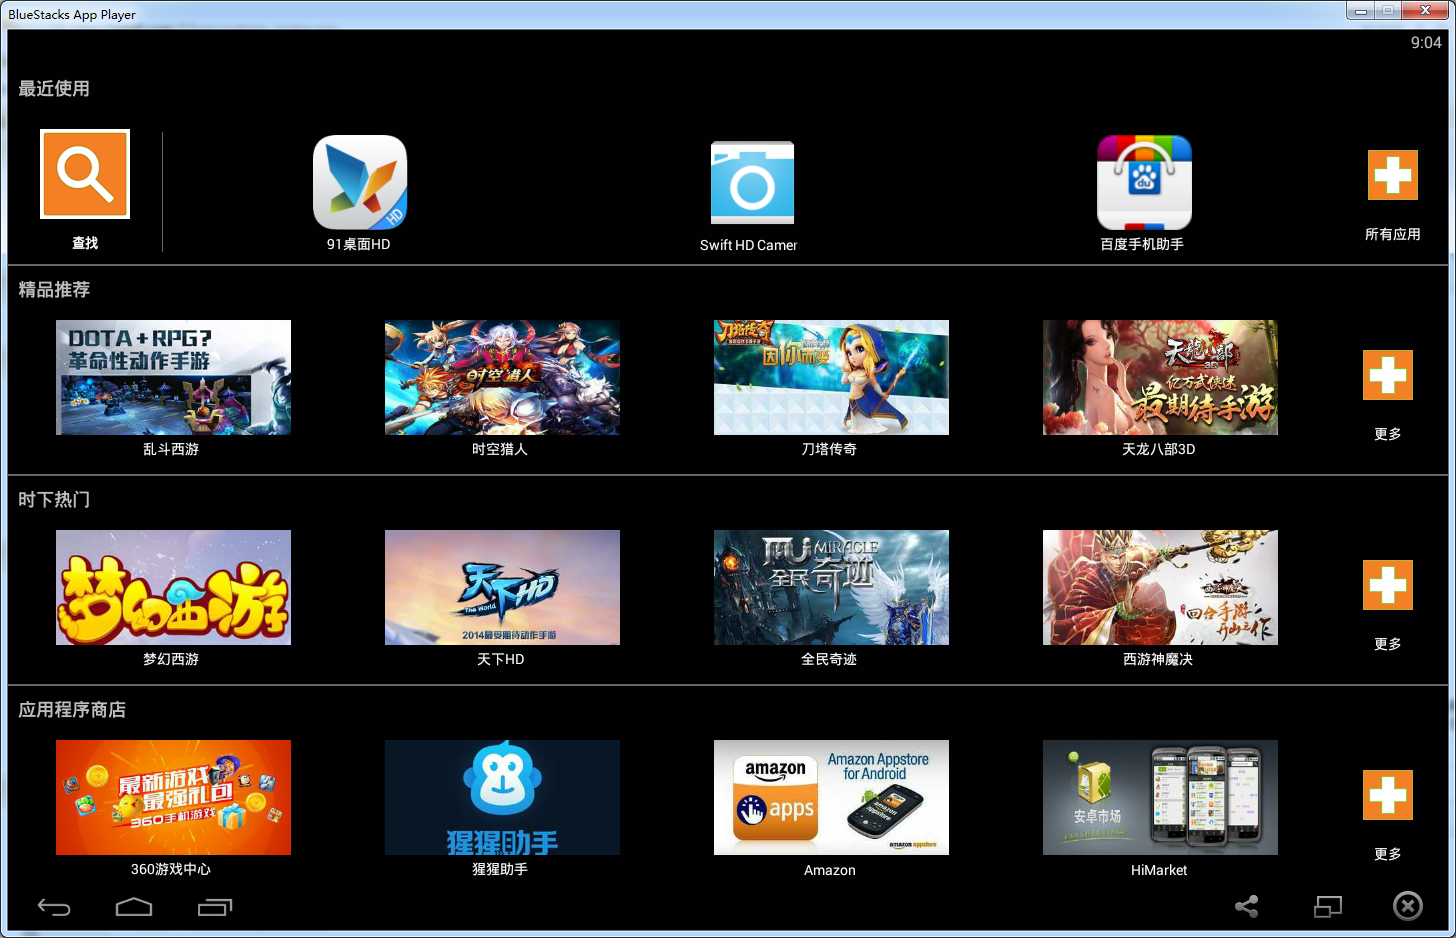Open the 全民奇迹 game banner
This screenshot has width=1456, height=938.
pyautogui.click(x=831, y=587)
